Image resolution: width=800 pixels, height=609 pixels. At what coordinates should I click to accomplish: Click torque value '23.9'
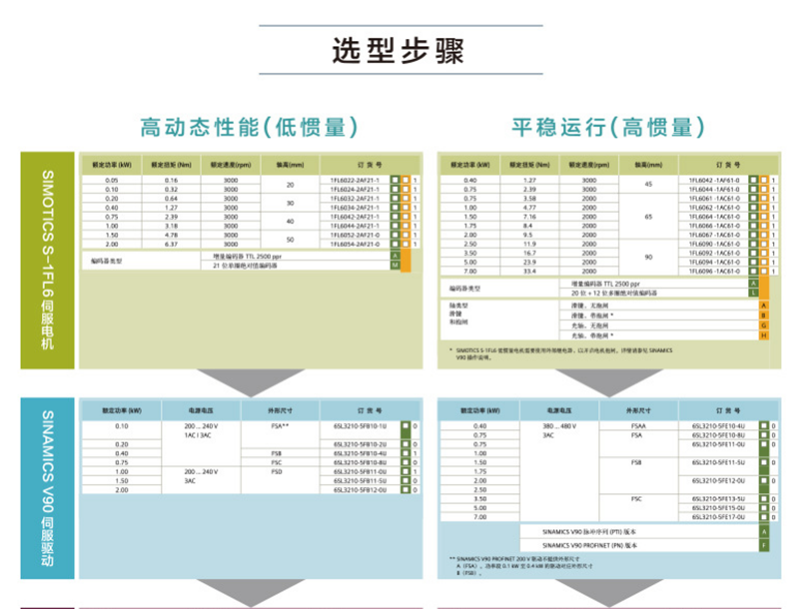click(x=530, y=262)
